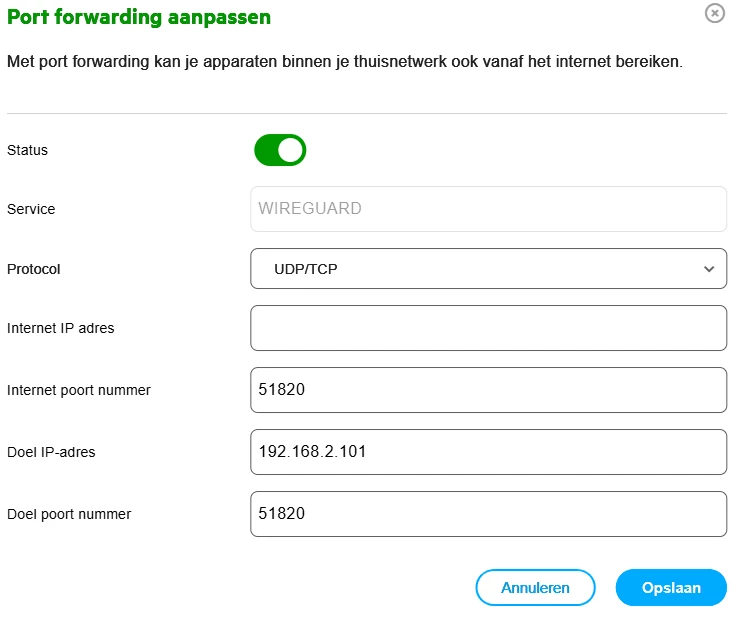Image resolution: width=734 pixels, height=617 pixels.
Task: Click the Service label text
Action: click(31, 209)
